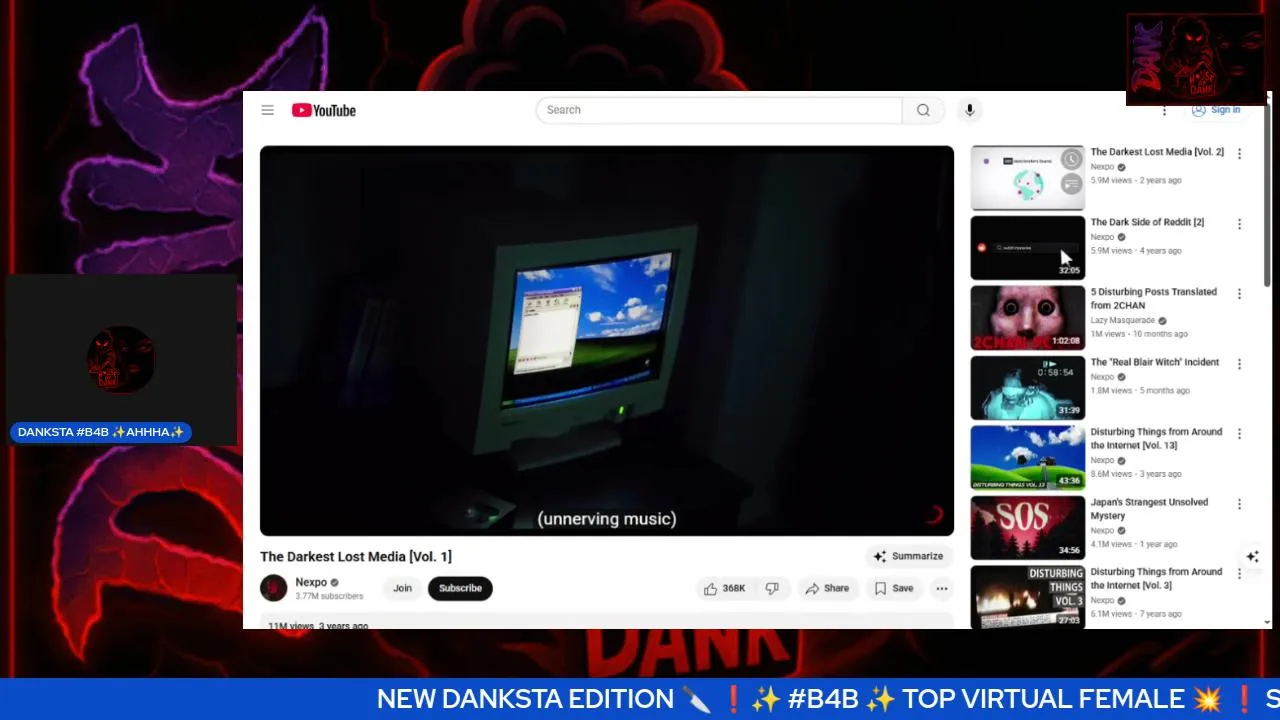1280x720 pixels.
Task: Open The Dark Side of Reddit [2] thumbnail
Action: click(x=1027, y=247)
